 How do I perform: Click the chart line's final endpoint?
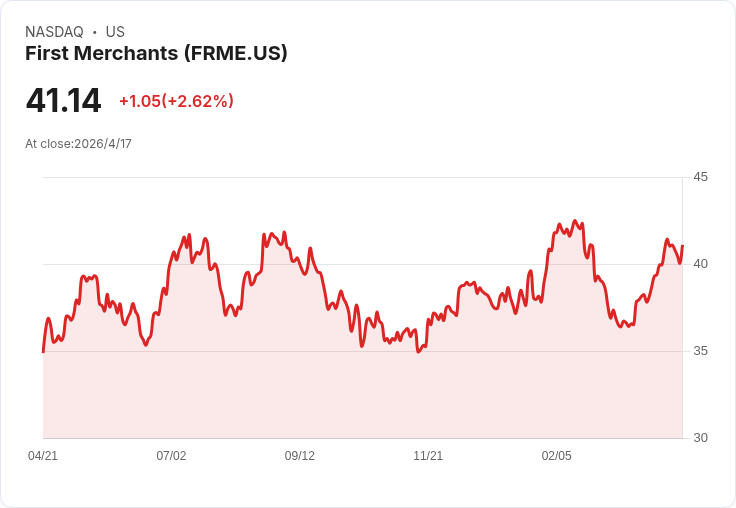pos(682,246)
